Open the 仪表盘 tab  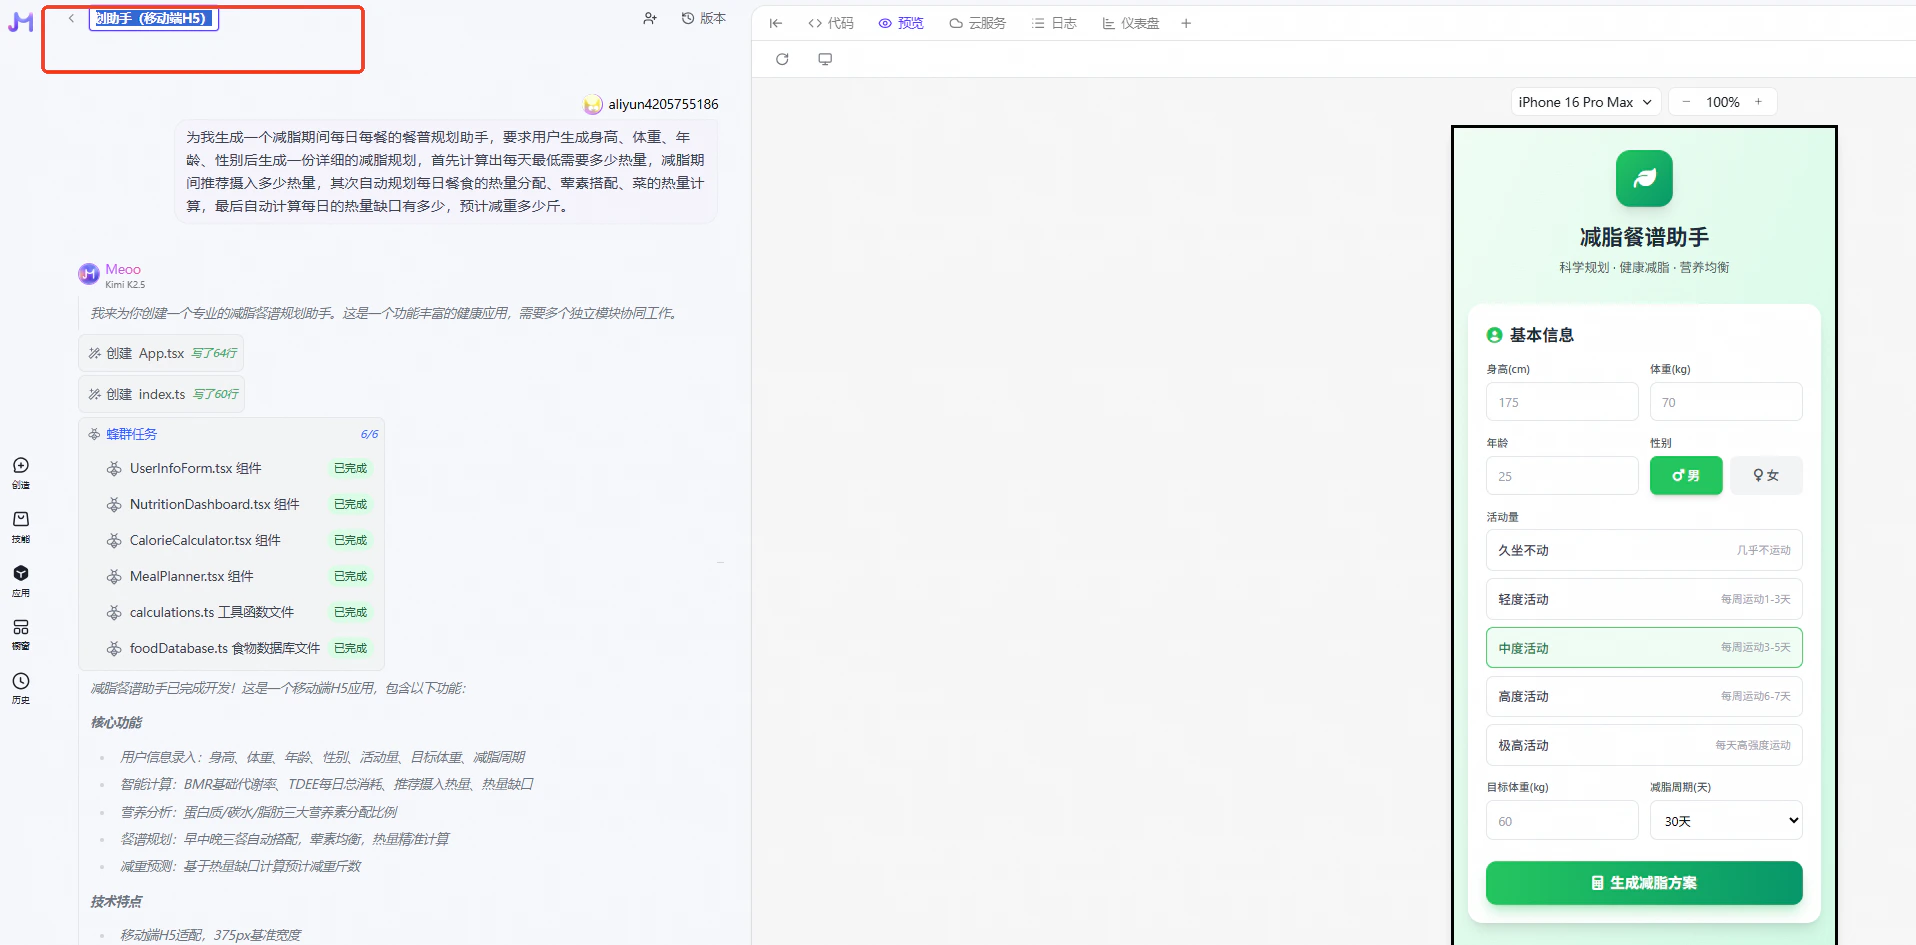point(1131,23)
